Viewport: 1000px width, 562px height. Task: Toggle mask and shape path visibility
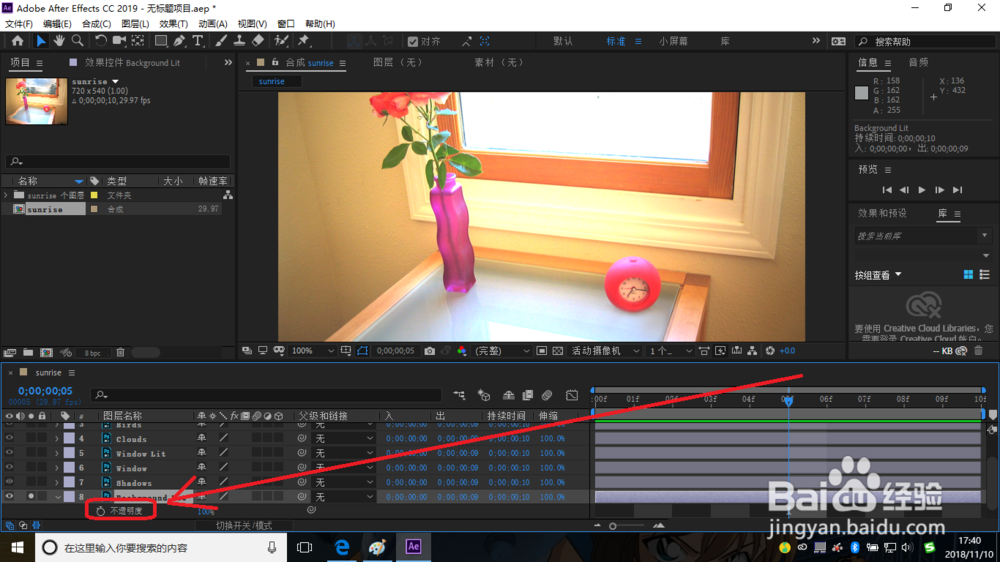(x=362, y=351)
